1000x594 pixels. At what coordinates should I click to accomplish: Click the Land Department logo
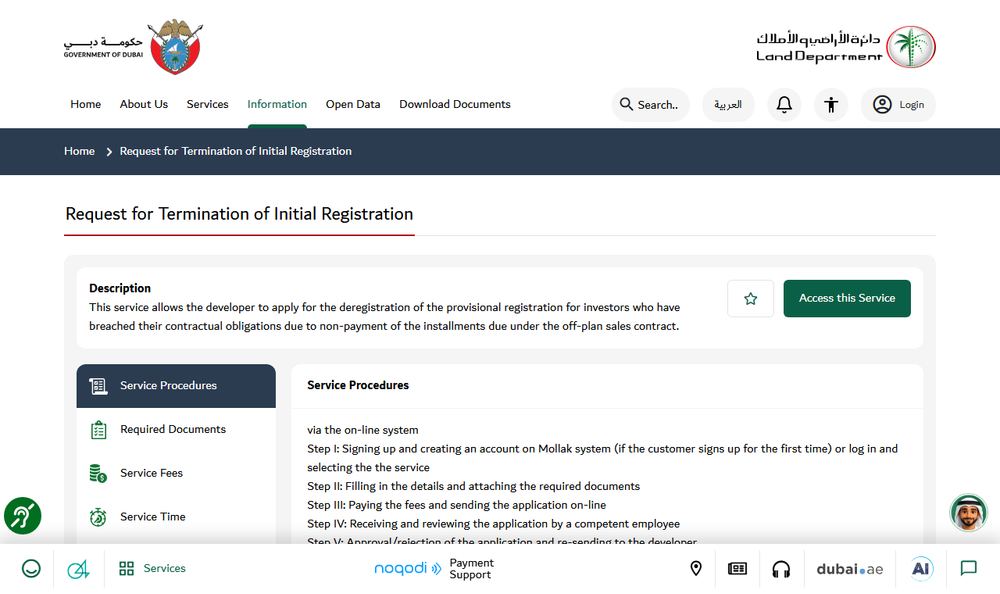pos(846,47)
